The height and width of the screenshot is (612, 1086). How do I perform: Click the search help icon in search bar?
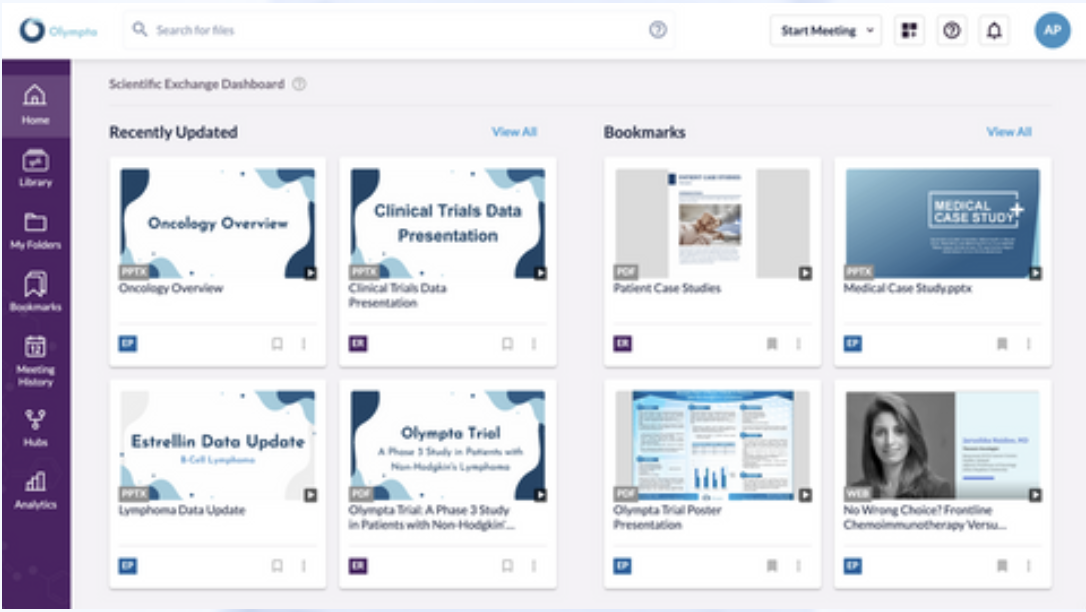pos(658,30)
